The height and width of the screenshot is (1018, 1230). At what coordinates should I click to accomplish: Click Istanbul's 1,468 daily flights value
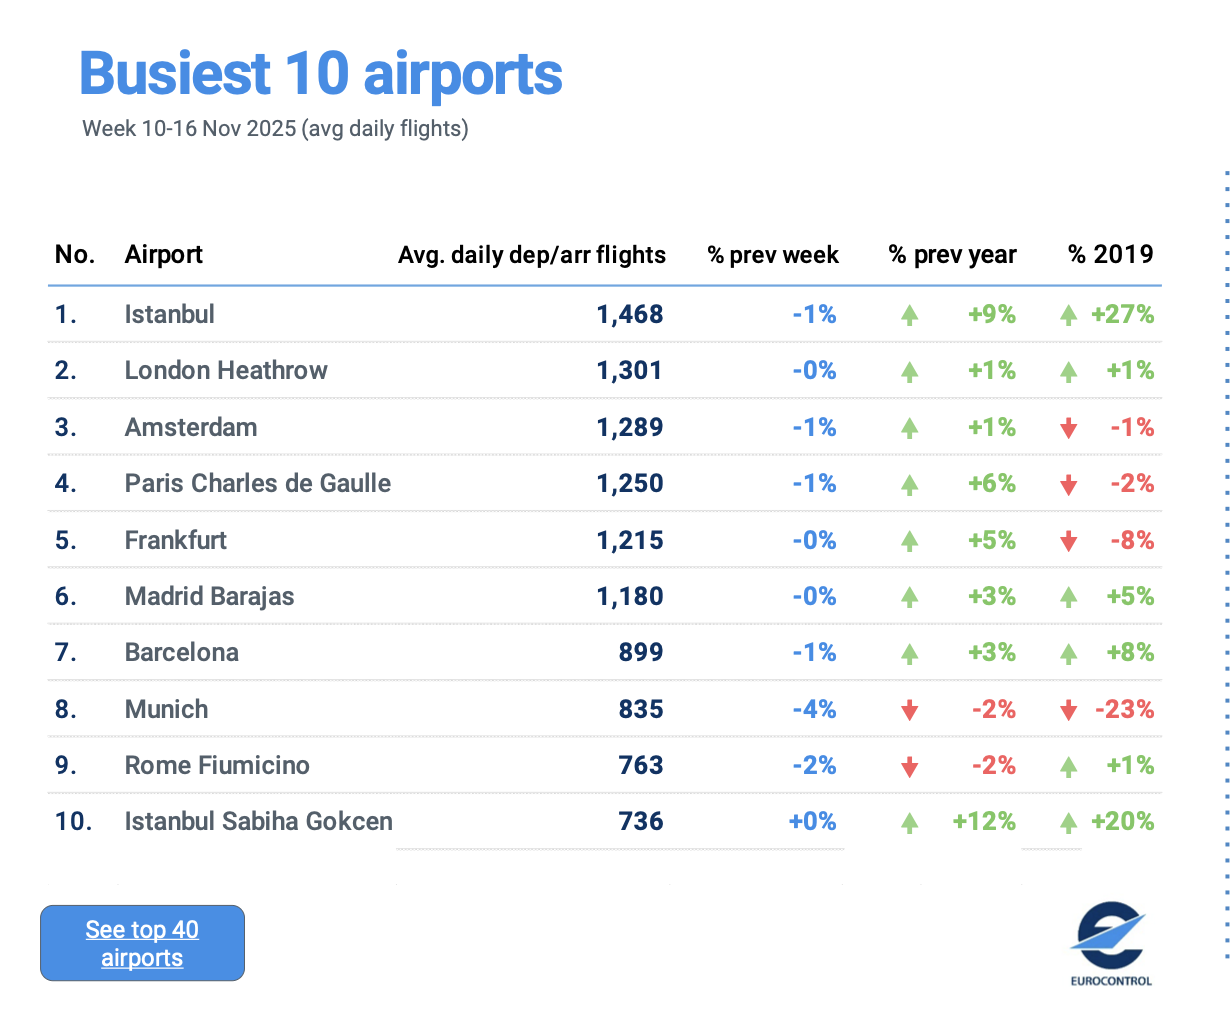(630, 315)
